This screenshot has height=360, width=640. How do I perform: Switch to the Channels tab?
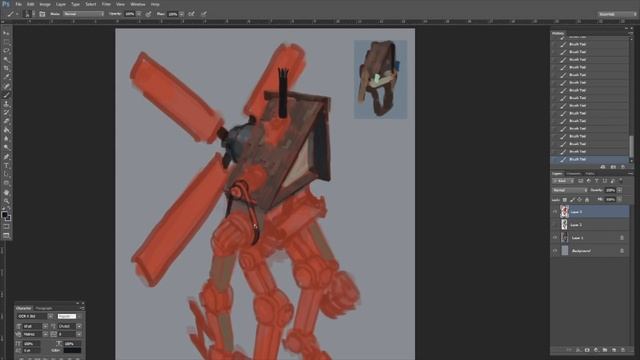click(573, 174)
